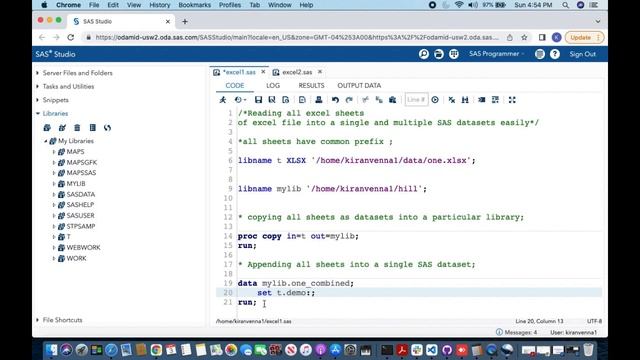Save the program with the disk icon

click(x=258, y=100)
